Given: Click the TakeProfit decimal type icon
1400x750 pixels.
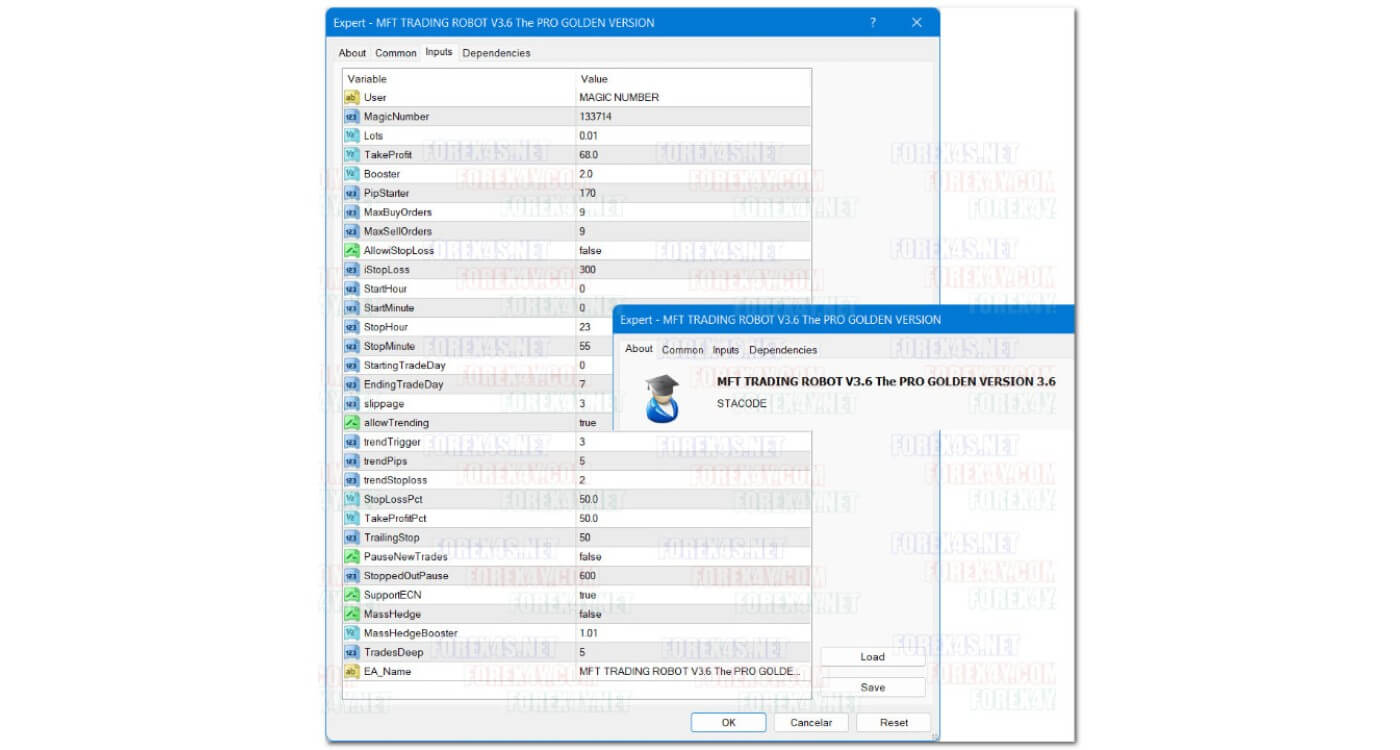Looking at the screenshot, I should [x=351, y=155].
